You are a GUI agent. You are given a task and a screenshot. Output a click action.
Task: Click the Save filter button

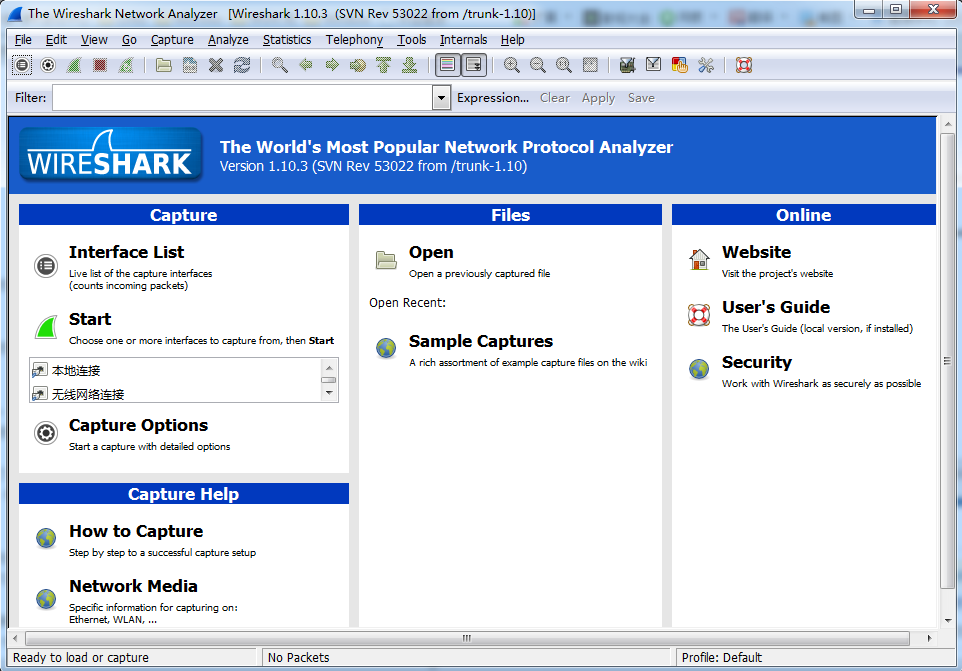pyautogui.click(x=641, y=98)
